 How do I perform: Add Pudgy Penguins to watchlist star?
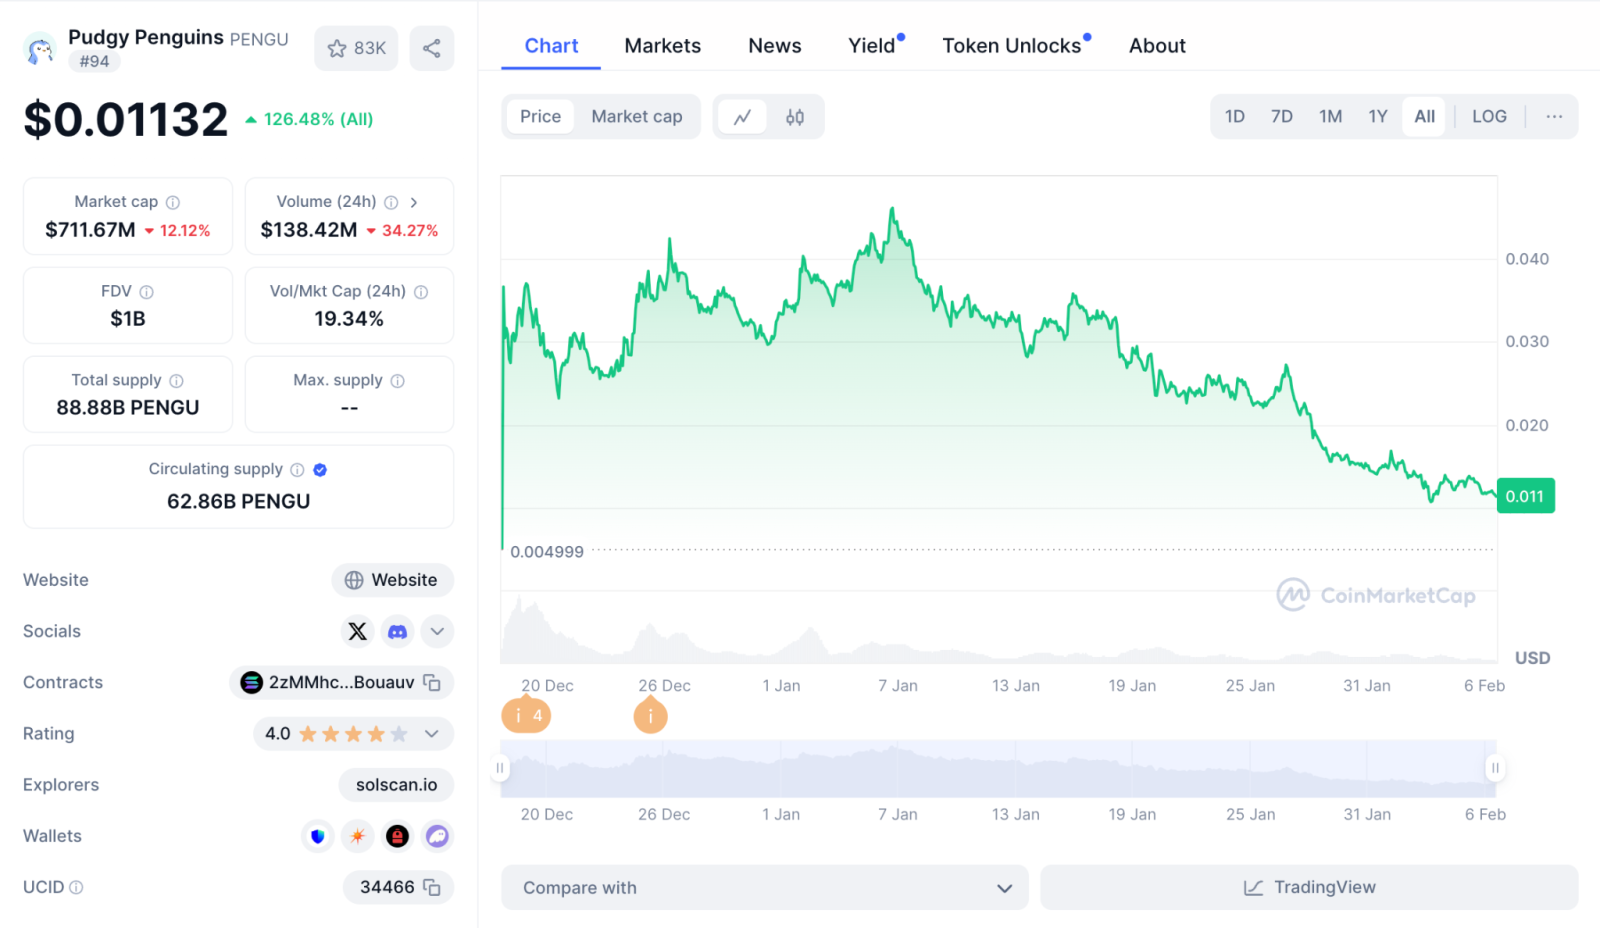pyautogui.click(x=356, y=48)
